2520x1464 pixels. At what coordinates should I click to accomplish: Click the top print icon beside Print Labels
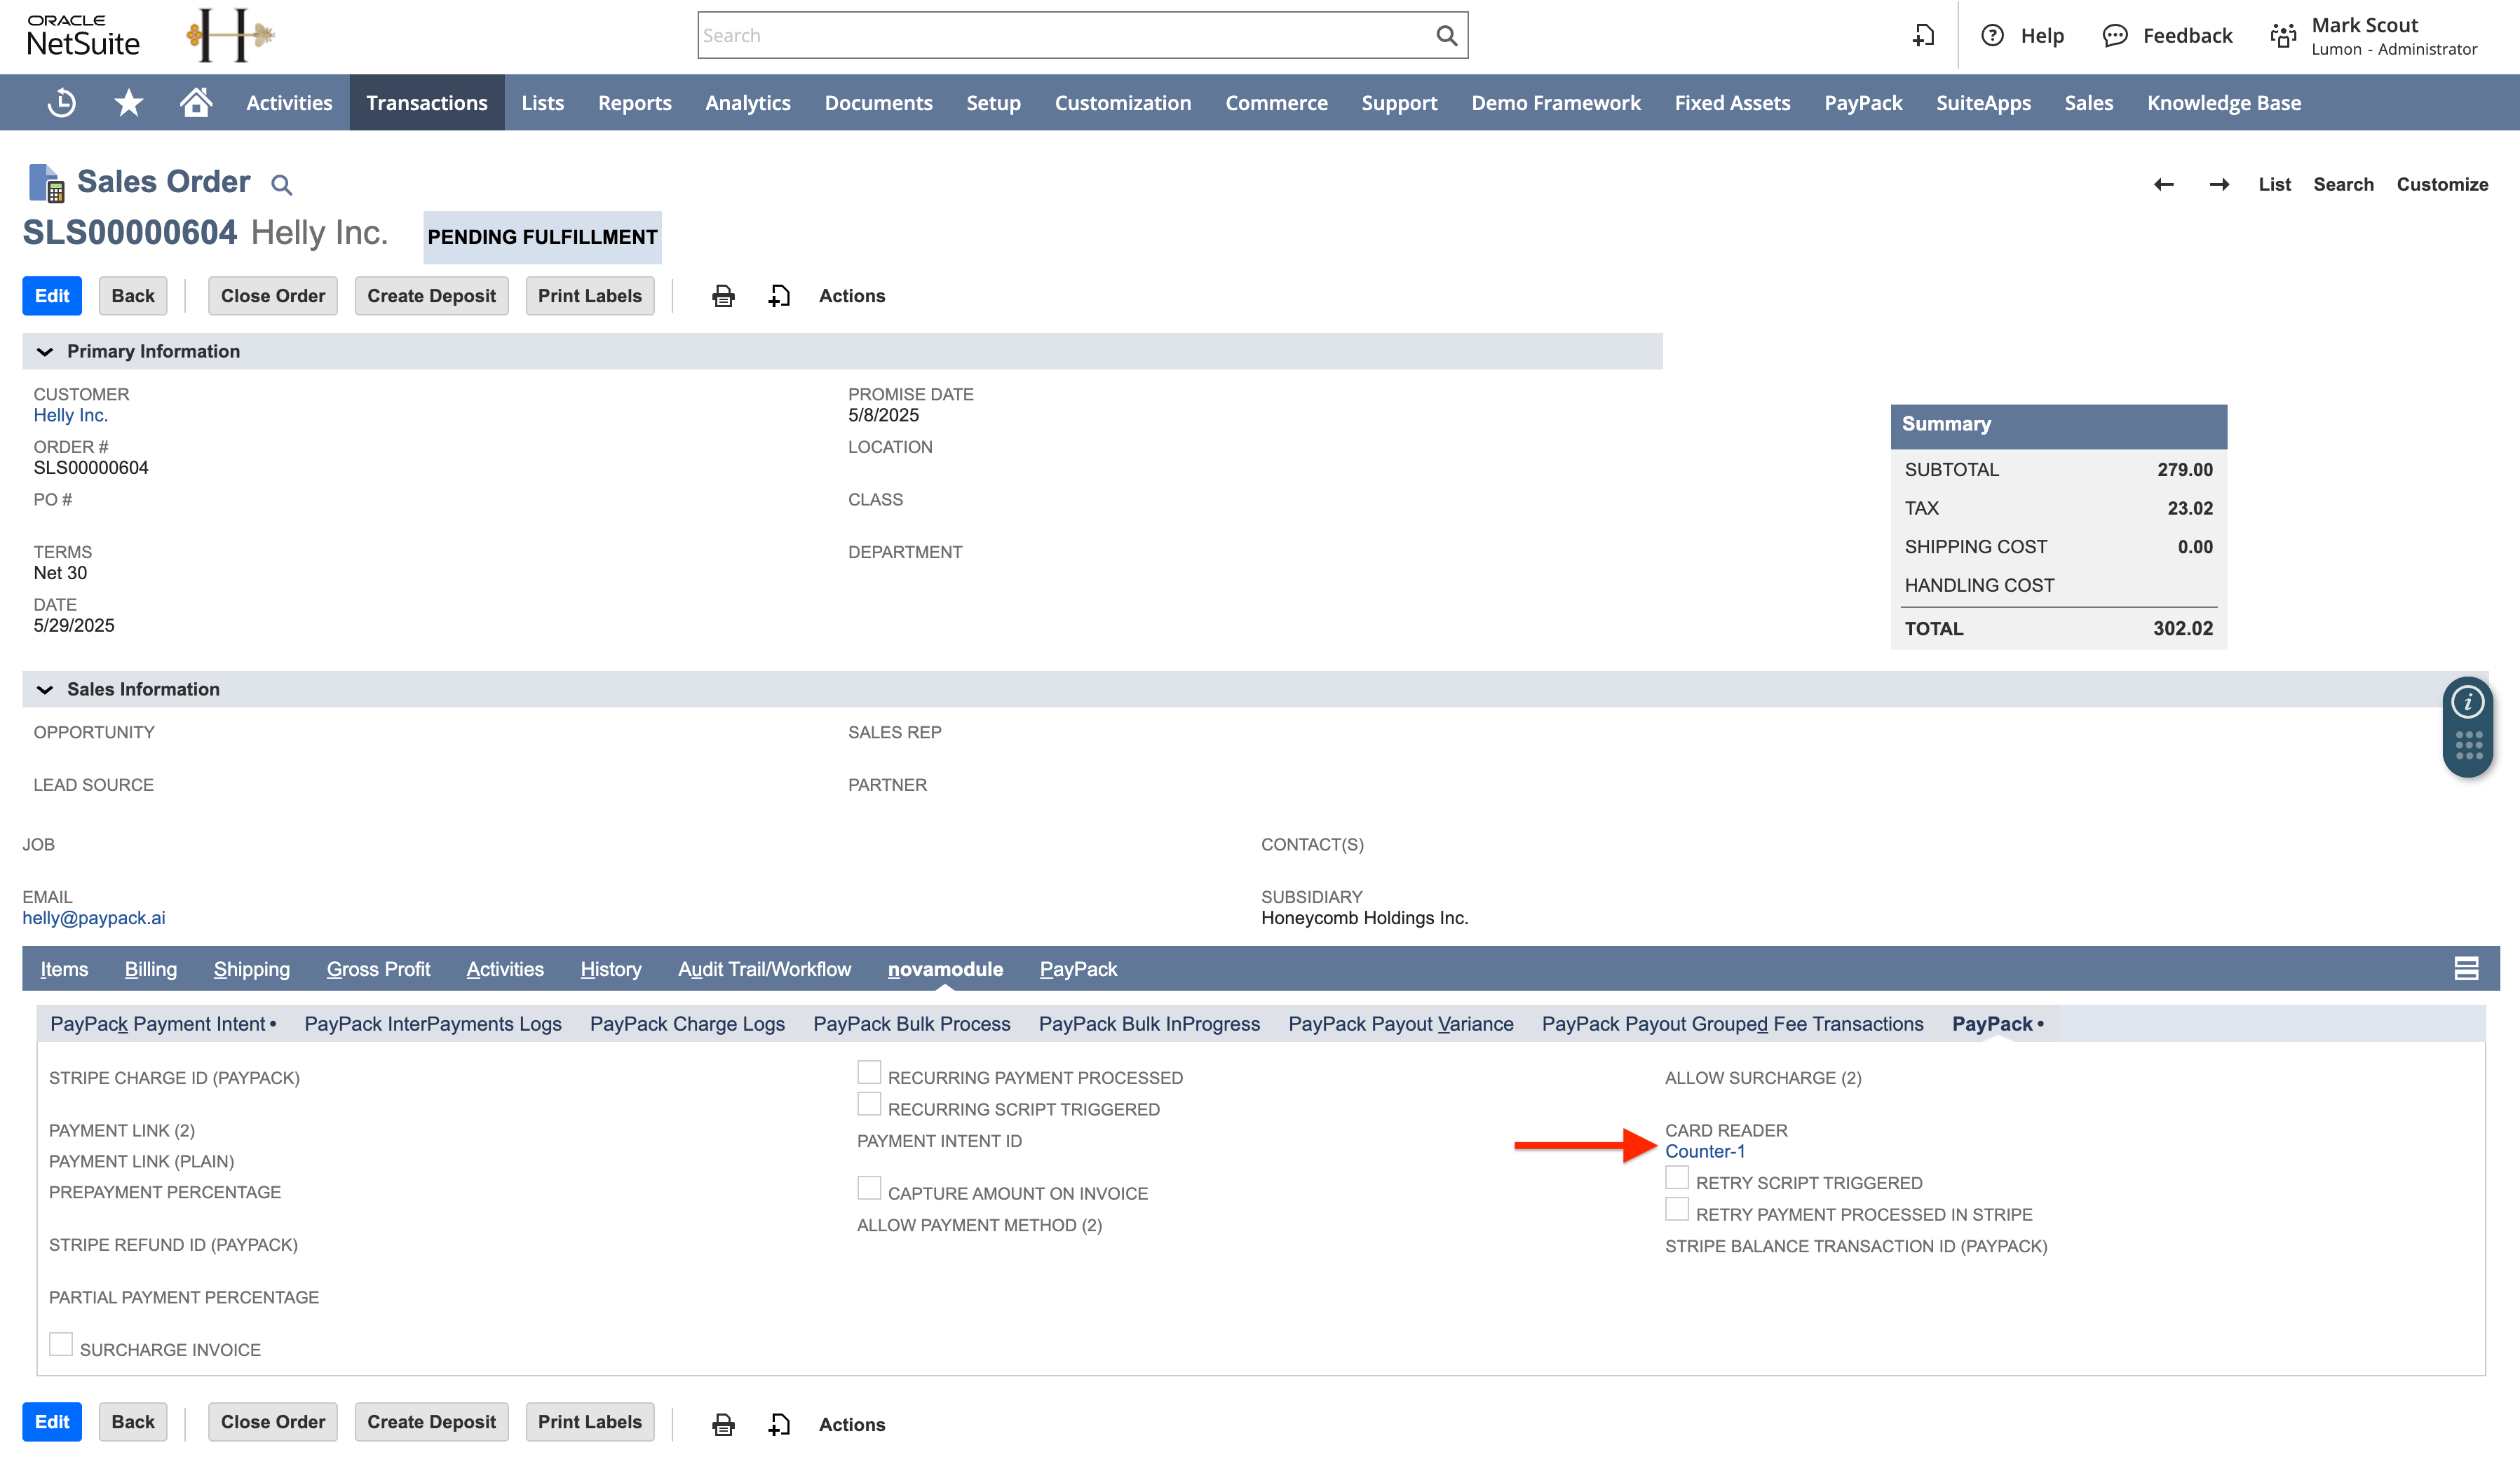coord(723,296)
